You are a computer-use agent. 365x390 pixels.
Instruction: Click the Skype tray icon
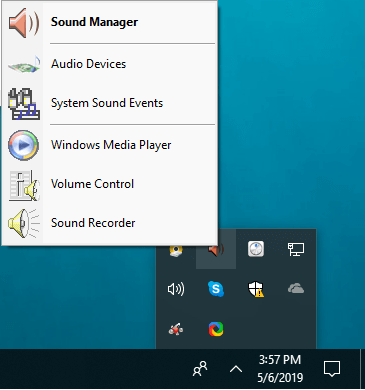216,289
